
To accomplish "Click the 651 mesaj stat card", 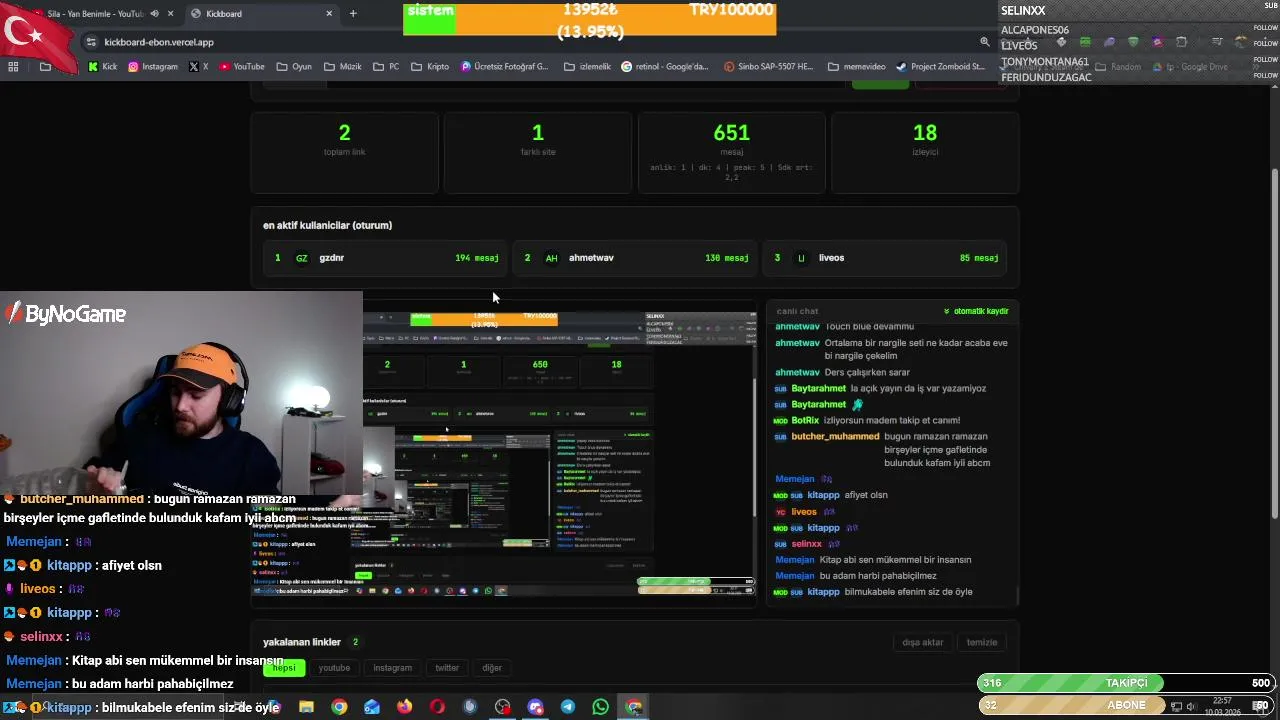I will click(731, 152).
